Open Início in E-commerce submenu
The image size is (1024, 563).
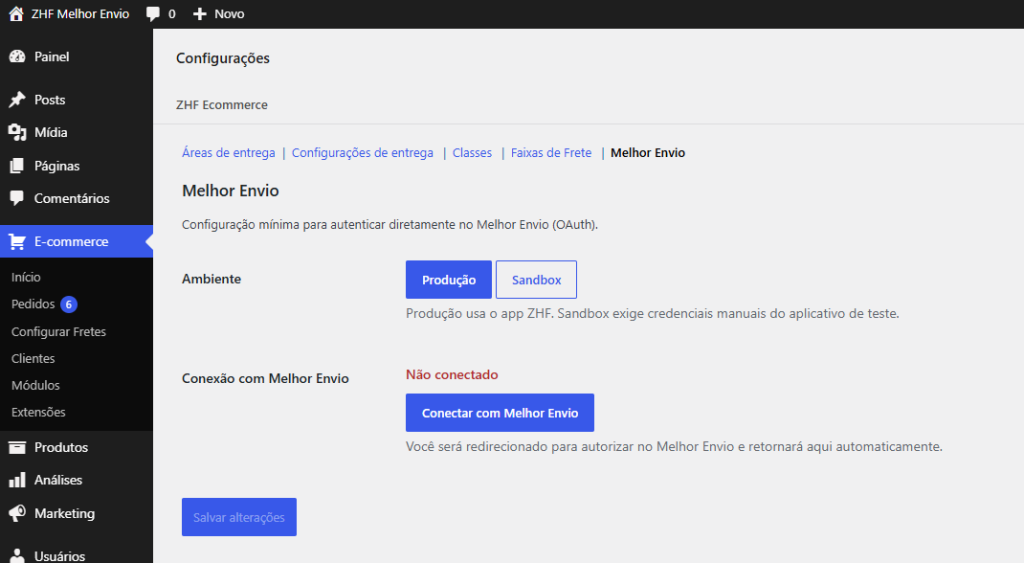coord(26,277)
